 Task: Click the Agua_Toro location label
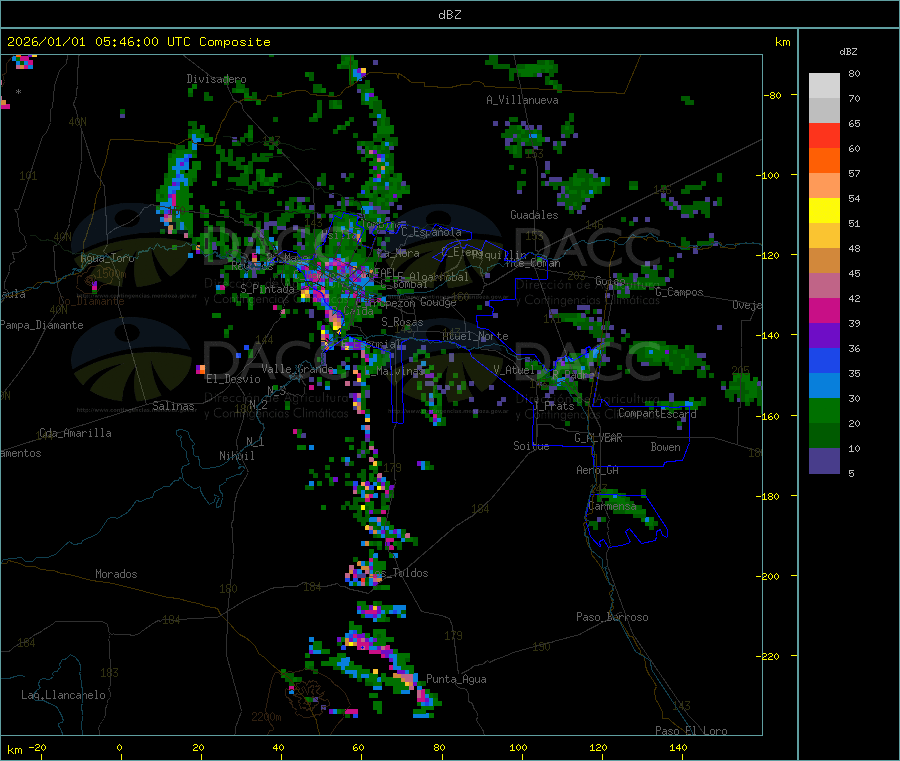[107, 258]
